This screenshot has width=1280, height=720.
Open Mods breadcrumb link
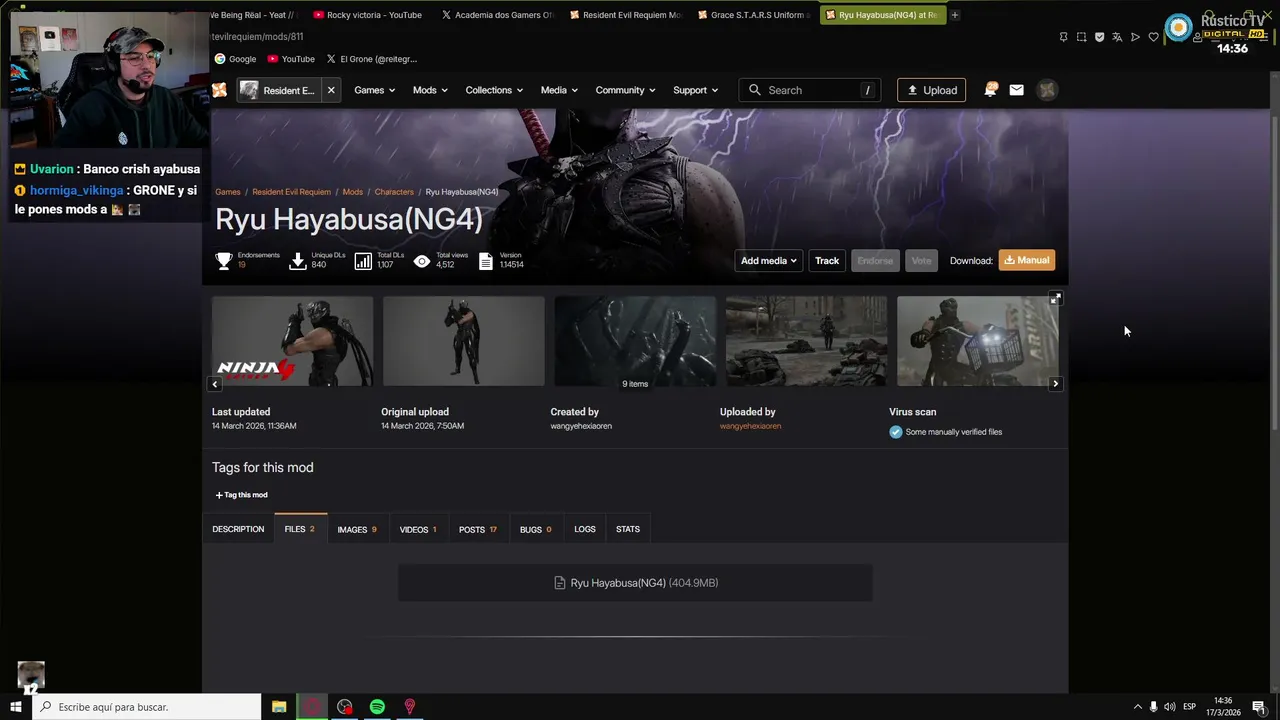[x=353, y=192]
